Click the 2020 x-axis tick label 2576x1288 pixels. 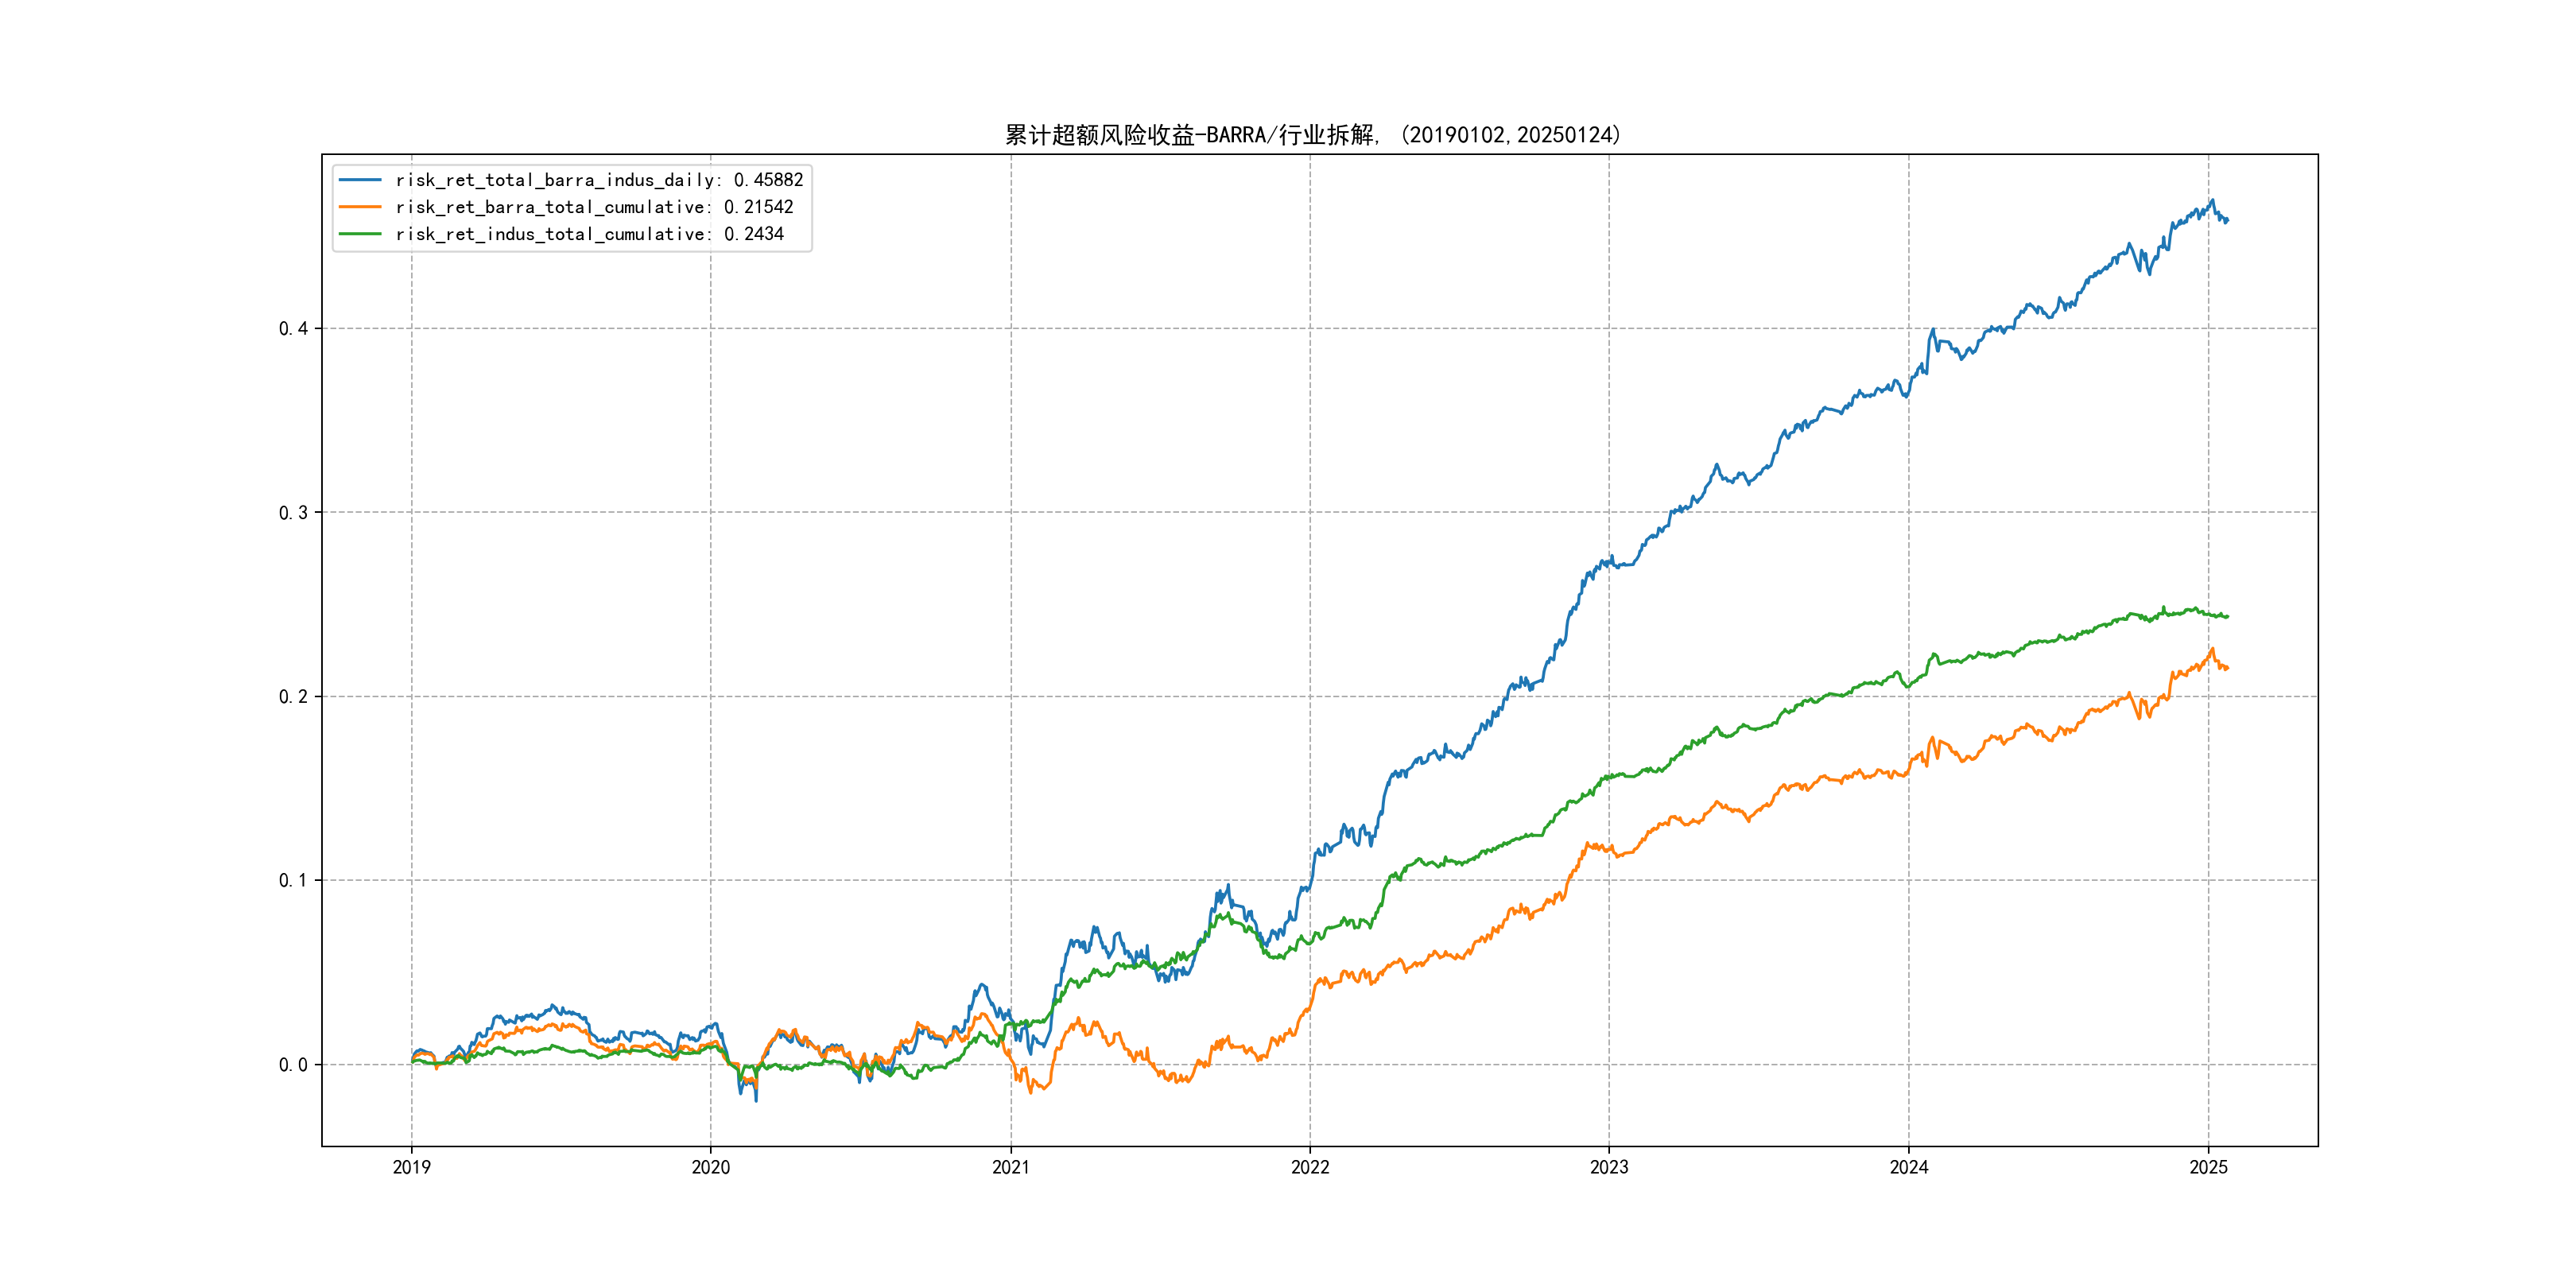[x=711, y=1167]
